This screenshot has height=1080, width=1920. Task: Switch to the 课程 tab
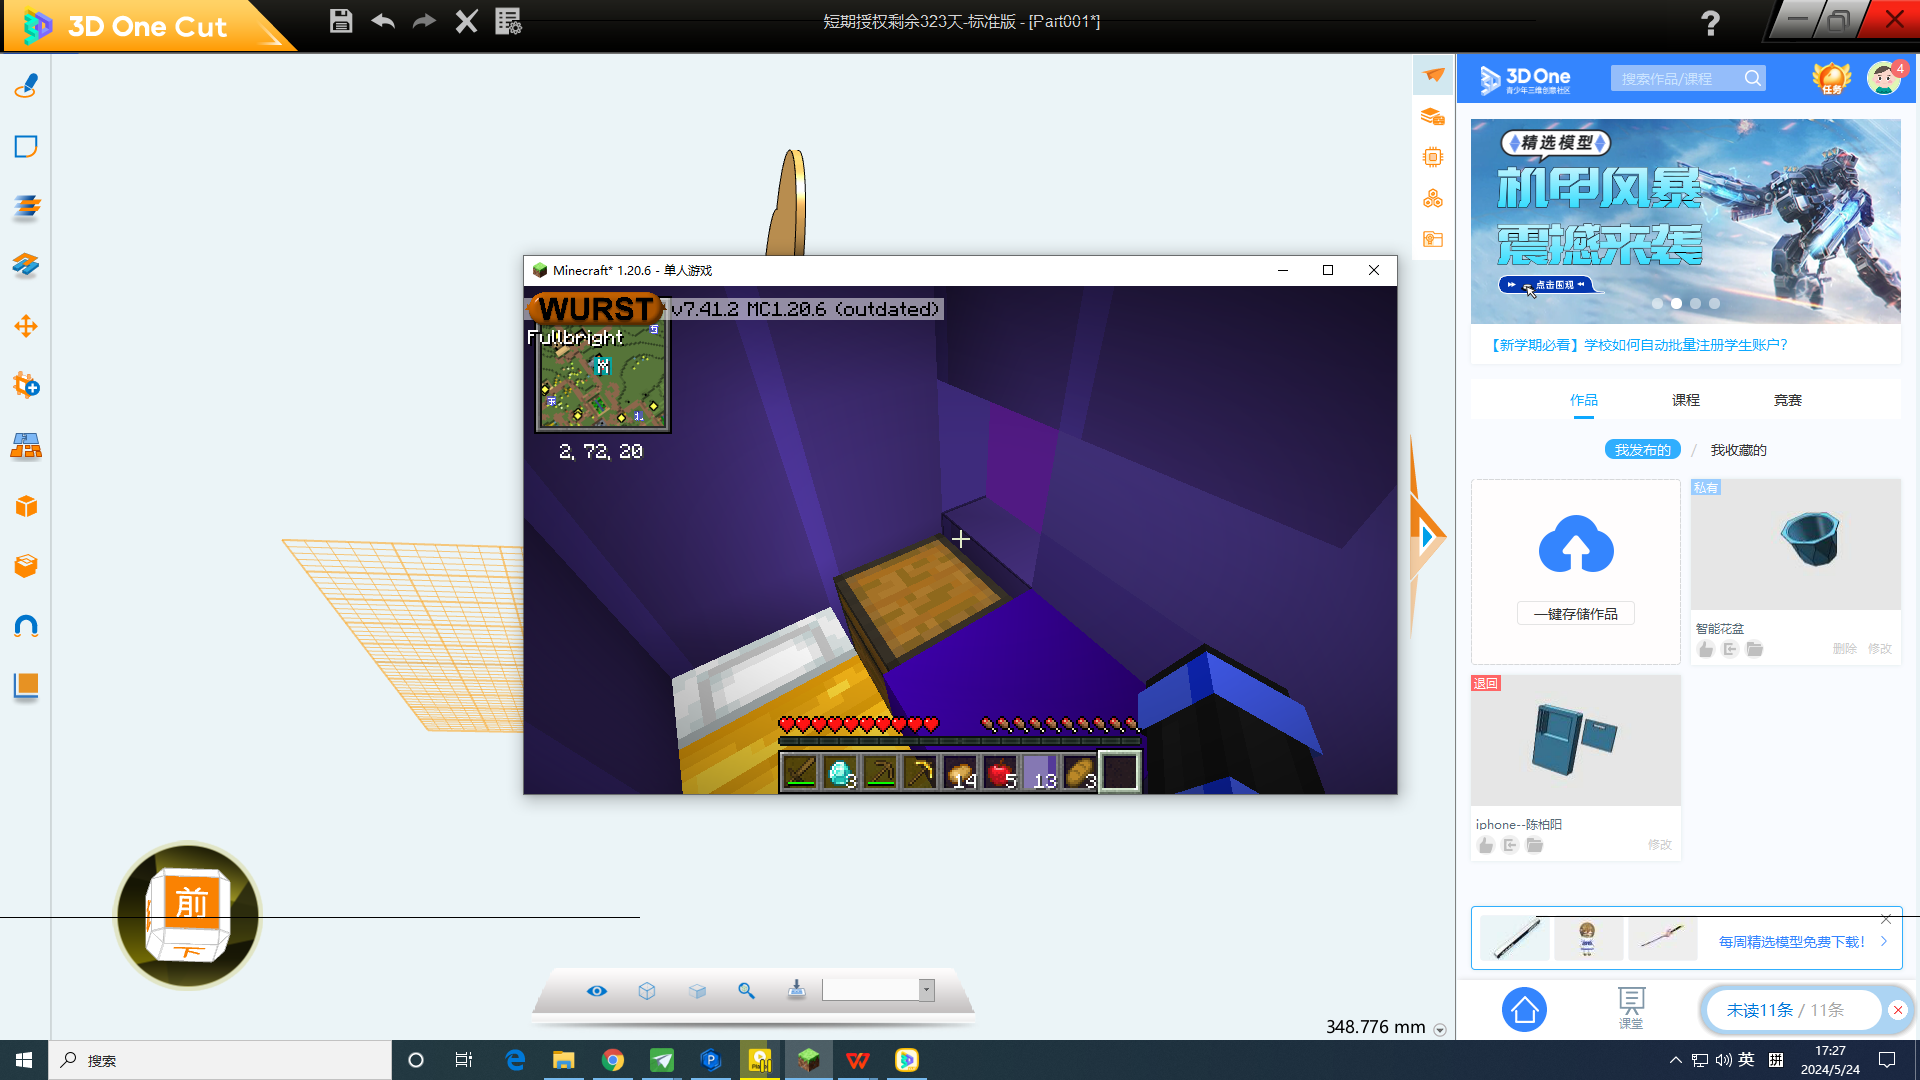coord(1685,400)
